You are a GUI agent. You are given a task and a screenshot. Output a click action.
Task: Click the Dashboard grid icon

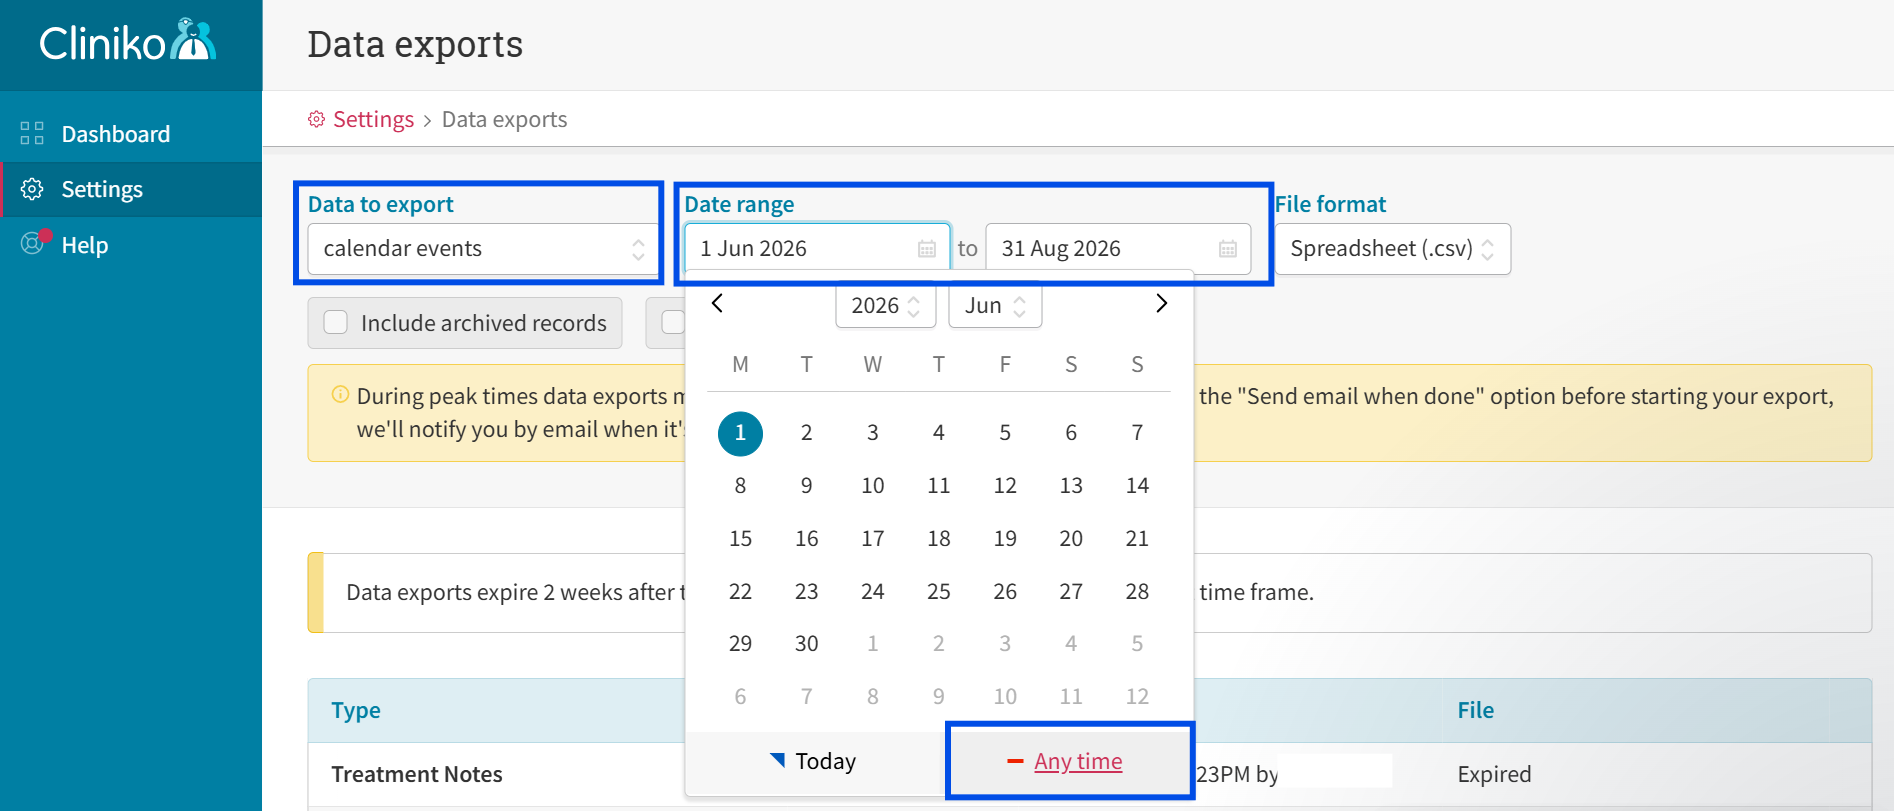[x=32, y=134]
